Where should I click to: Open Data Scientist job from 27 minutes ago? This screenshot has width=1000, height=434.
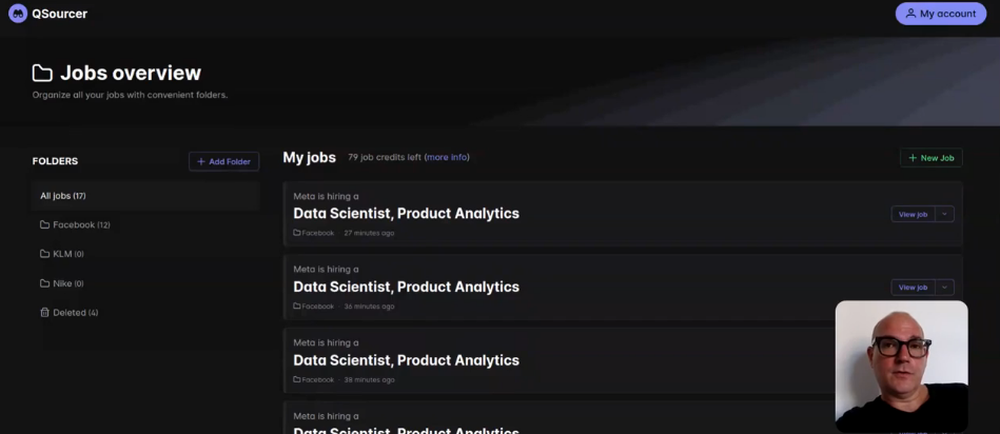(x=406, y=213)
